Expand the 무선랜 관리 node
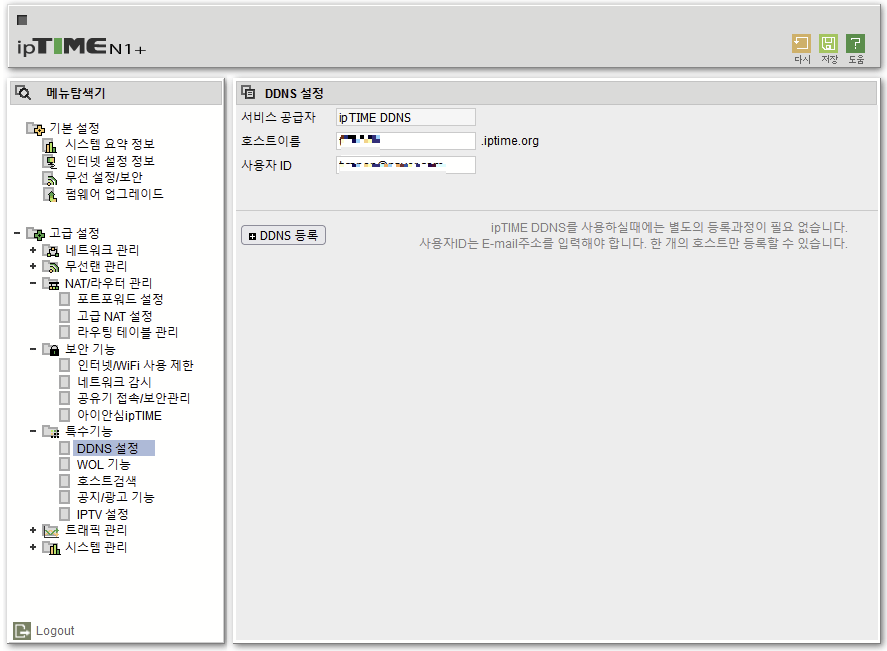The height and width of the screenshot is (651, 887). [x=33, y=266]
